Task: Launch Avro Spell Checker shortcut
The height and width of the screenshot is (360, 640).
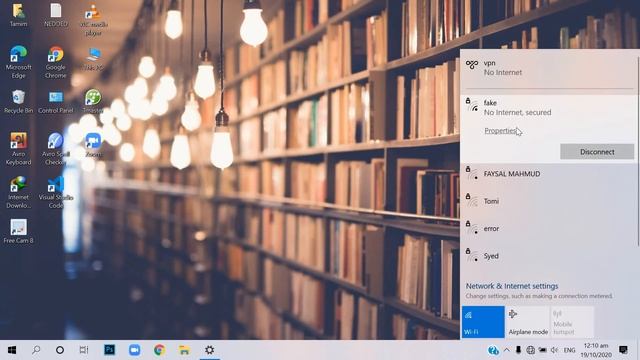Action: (56, 149)
